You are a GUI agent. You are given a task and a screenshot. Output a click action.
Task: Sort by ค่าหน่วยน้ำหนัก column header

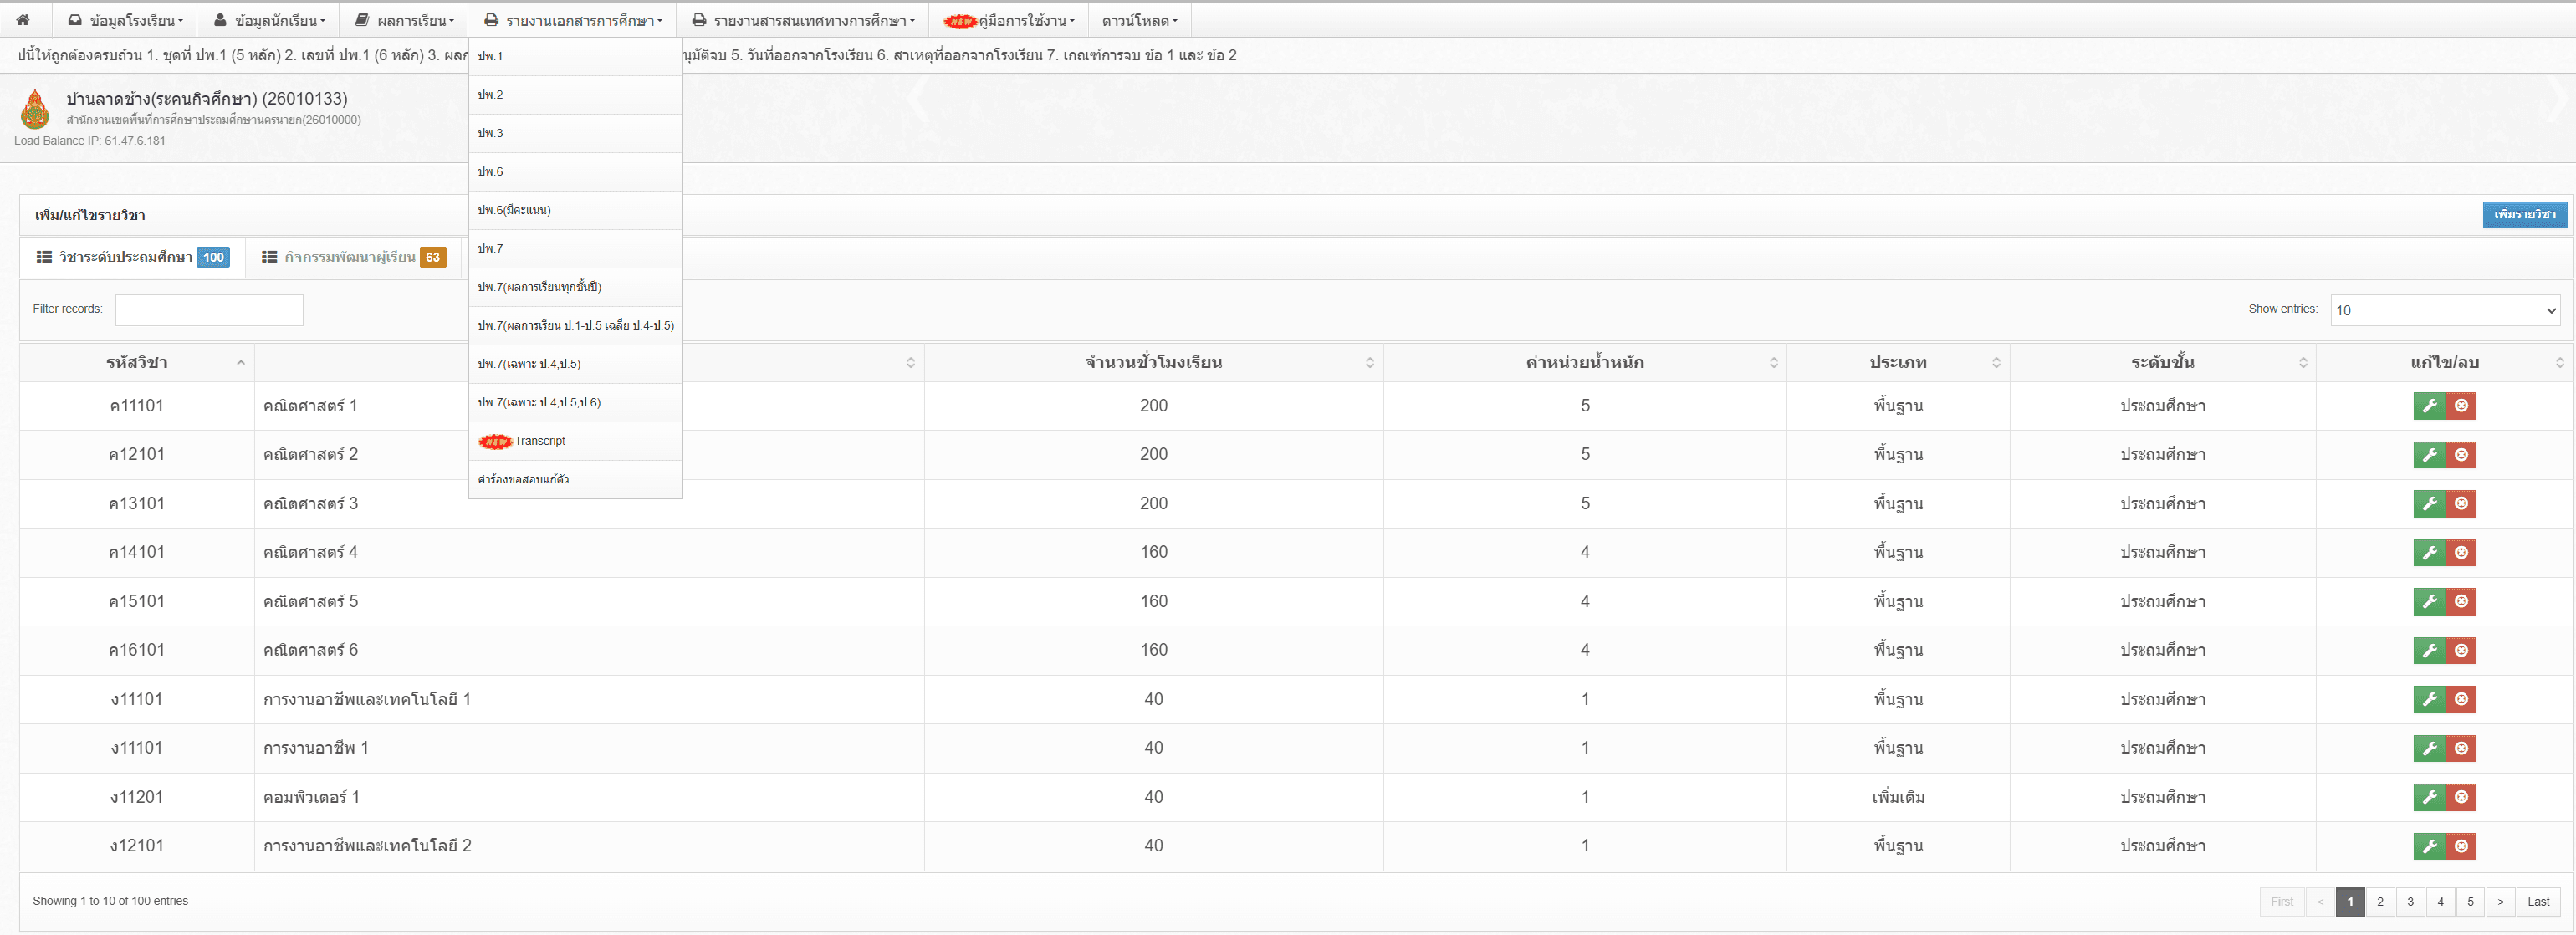[1585, 362]
